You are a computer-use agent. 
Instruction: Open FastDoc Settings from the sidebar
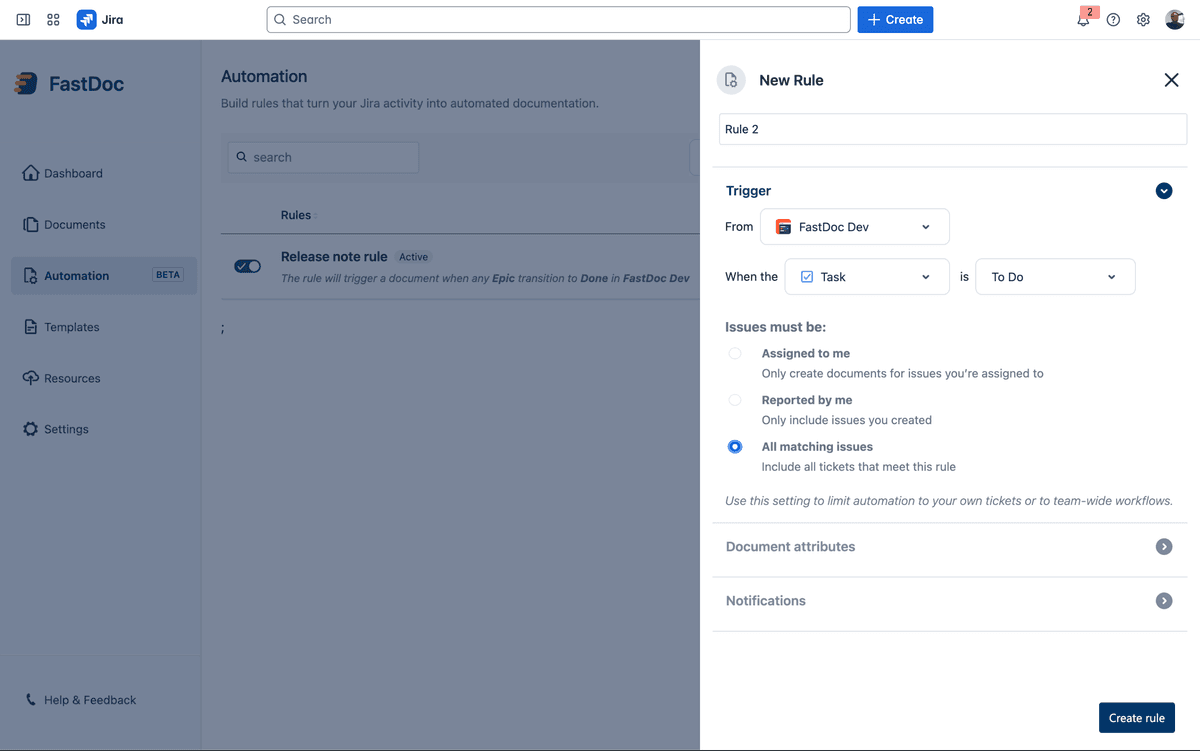(66, 428)
